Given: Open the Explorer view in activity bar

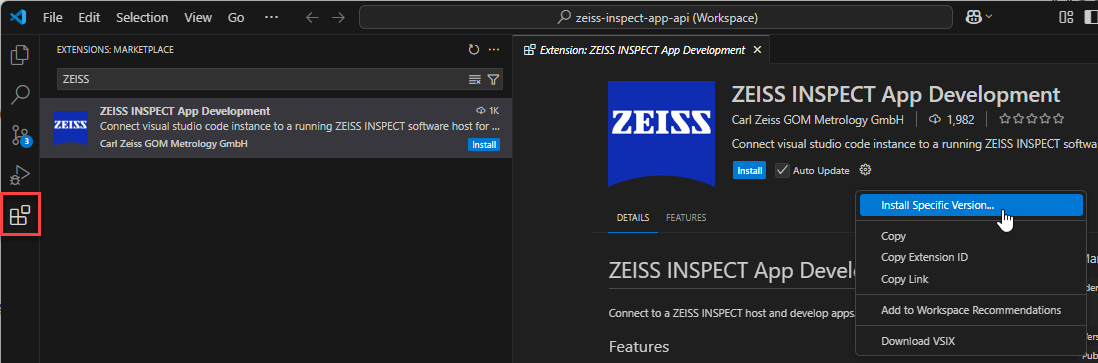Looking at the screenshot, I should [20, 55].
